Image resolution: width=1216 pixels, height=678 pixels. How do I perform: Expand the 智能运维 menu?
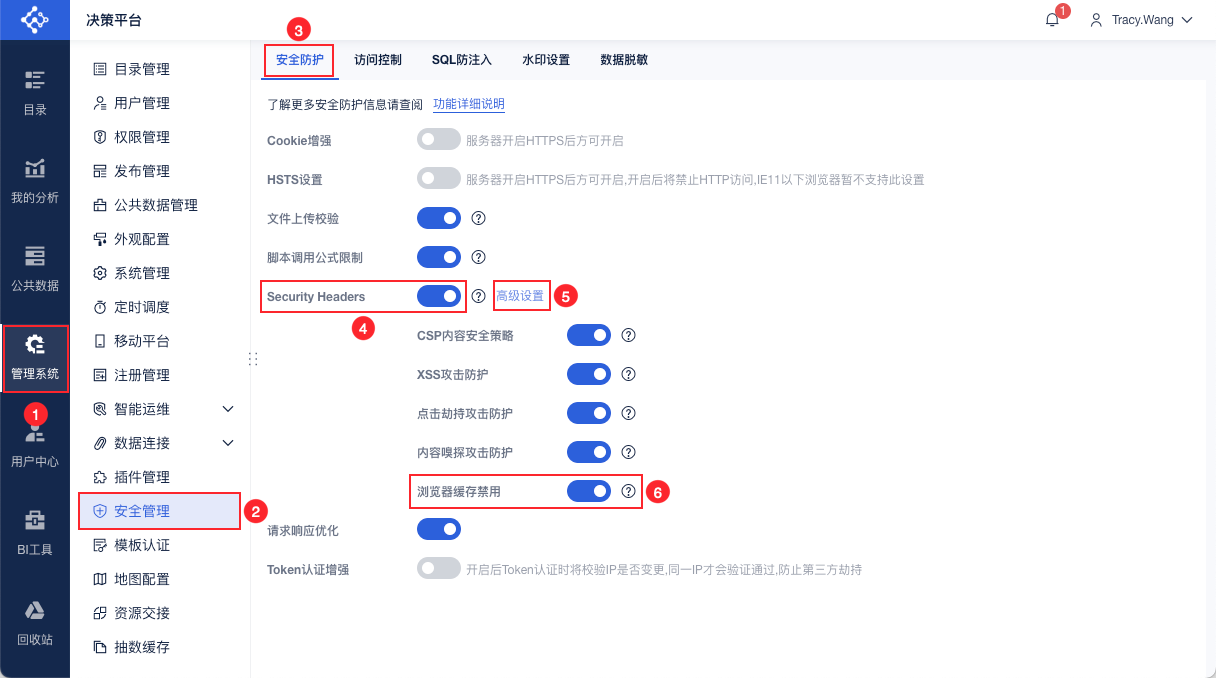click(x=228, y=409)
